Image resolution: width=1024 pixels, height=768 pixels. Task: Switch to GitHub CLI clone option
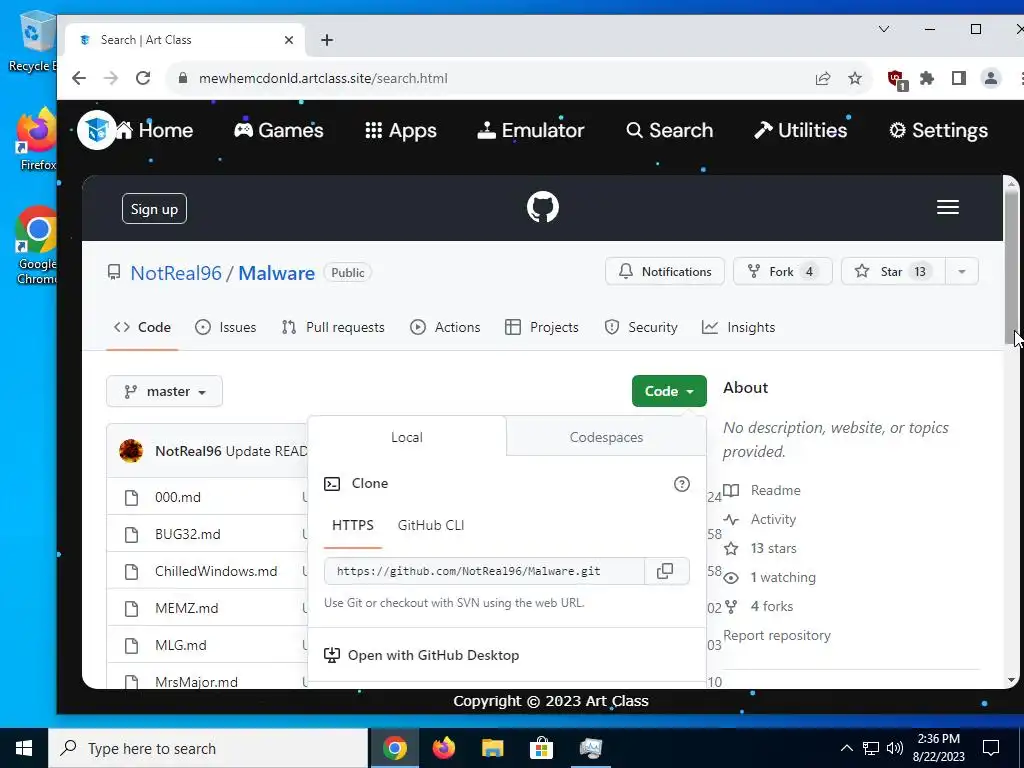(x=431, y=525)
